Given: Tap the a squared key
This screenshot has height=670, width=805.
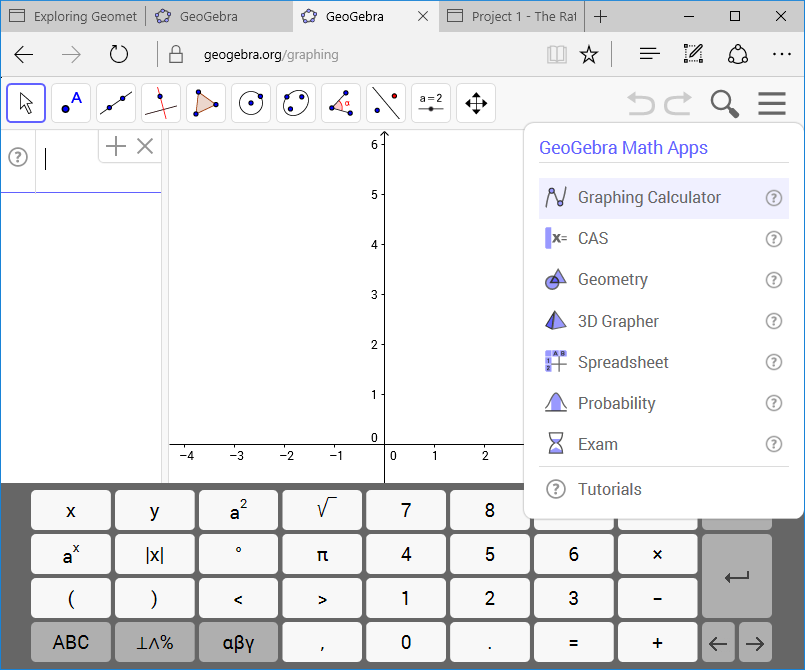Looking at the screenshot, I should 238,510.
